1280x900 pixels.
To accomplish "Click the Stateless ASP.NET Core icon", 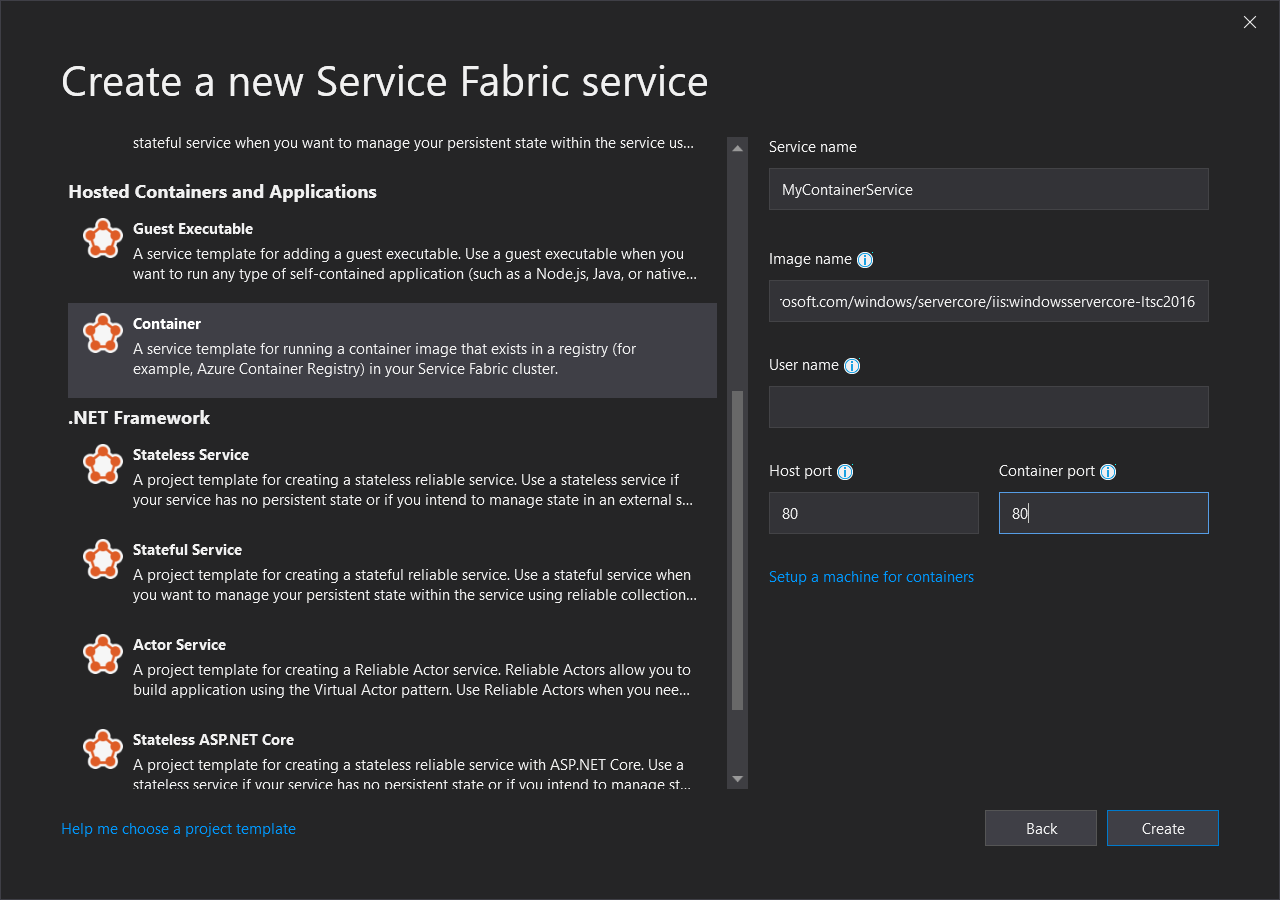I will (102, 750).
